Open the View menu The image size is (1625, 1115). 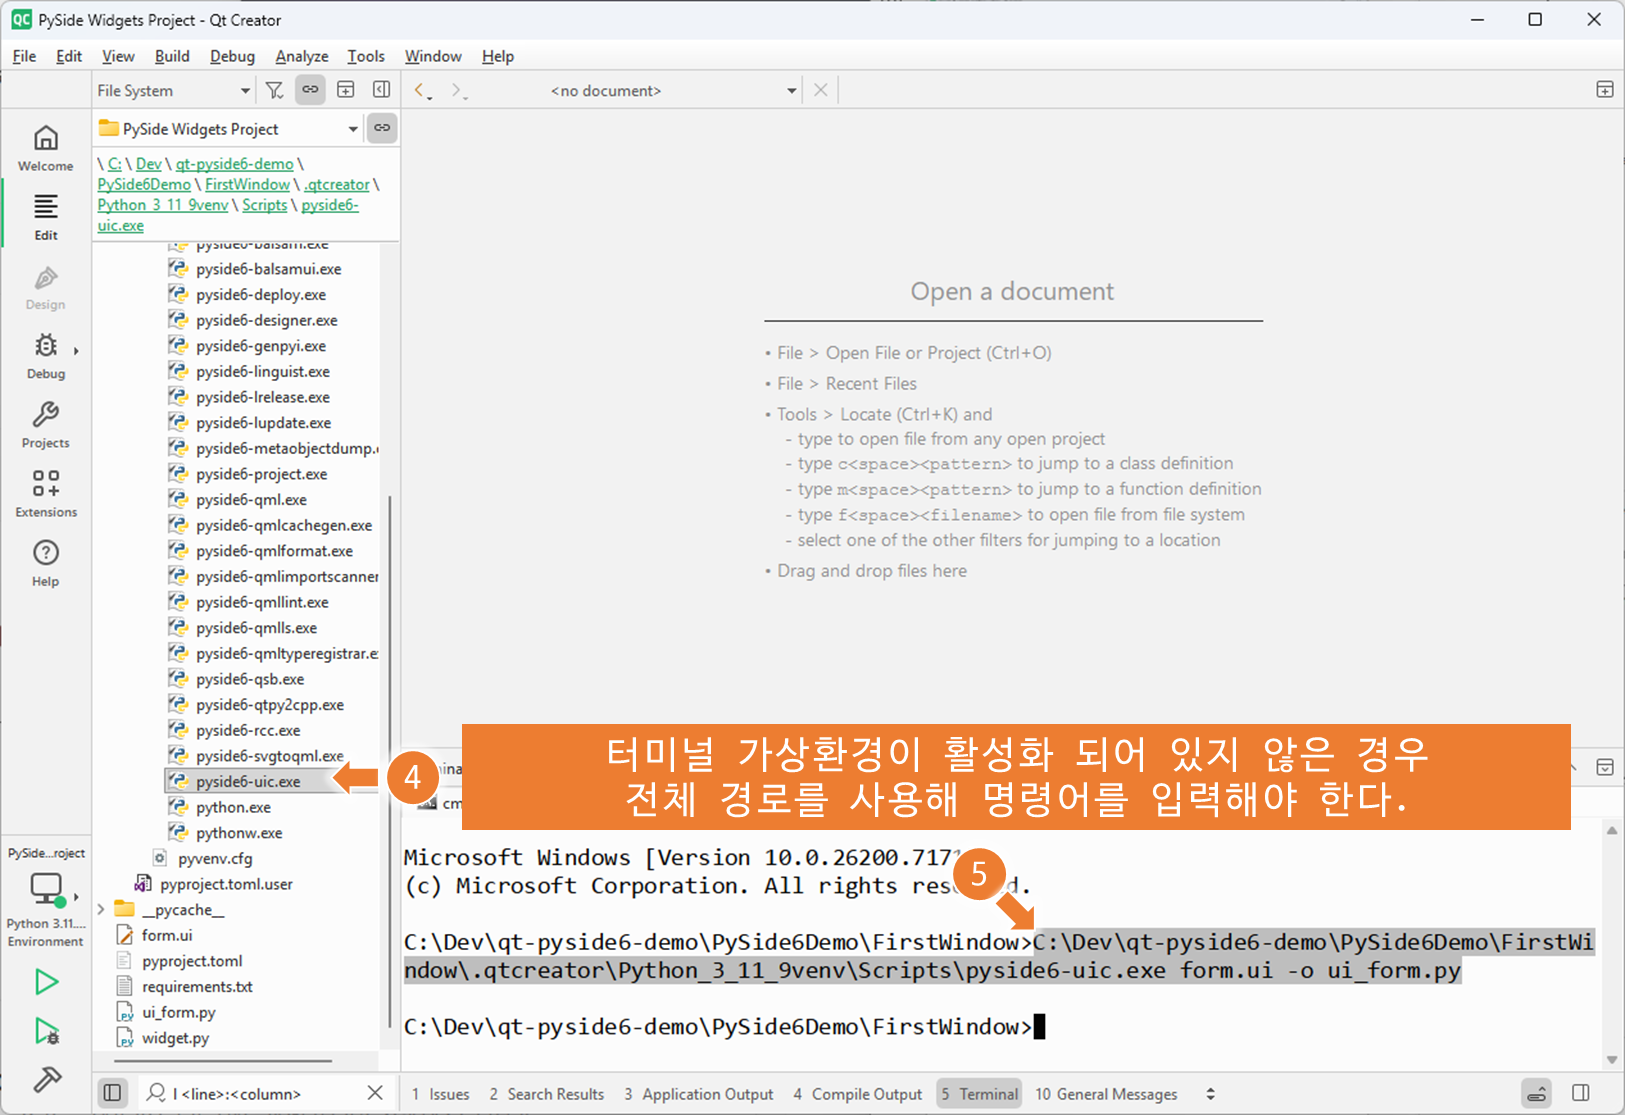pyautogui.click(x=118, y=56)
